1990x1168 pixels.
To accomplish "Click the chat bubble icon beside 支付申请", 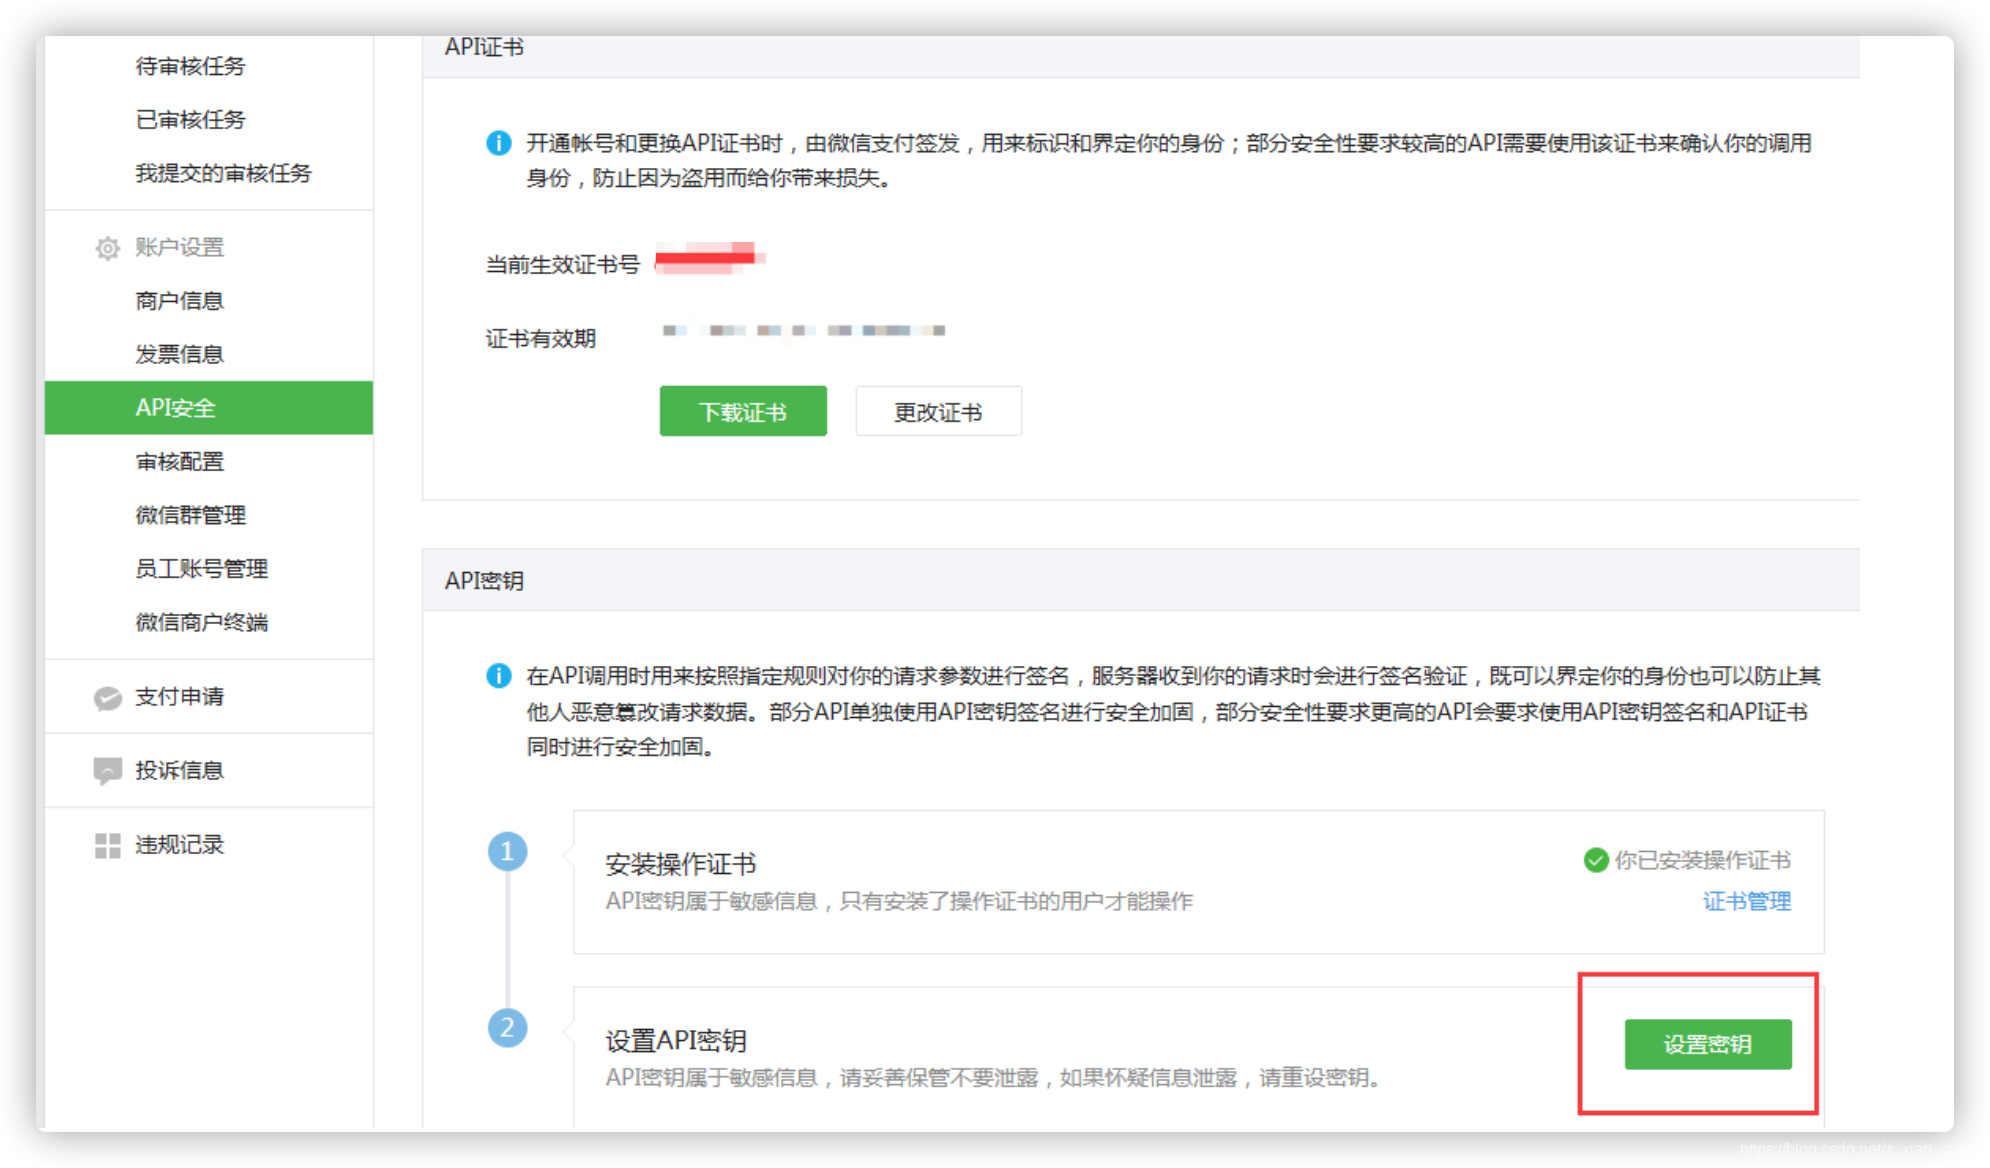I will [x=107, y=697].
